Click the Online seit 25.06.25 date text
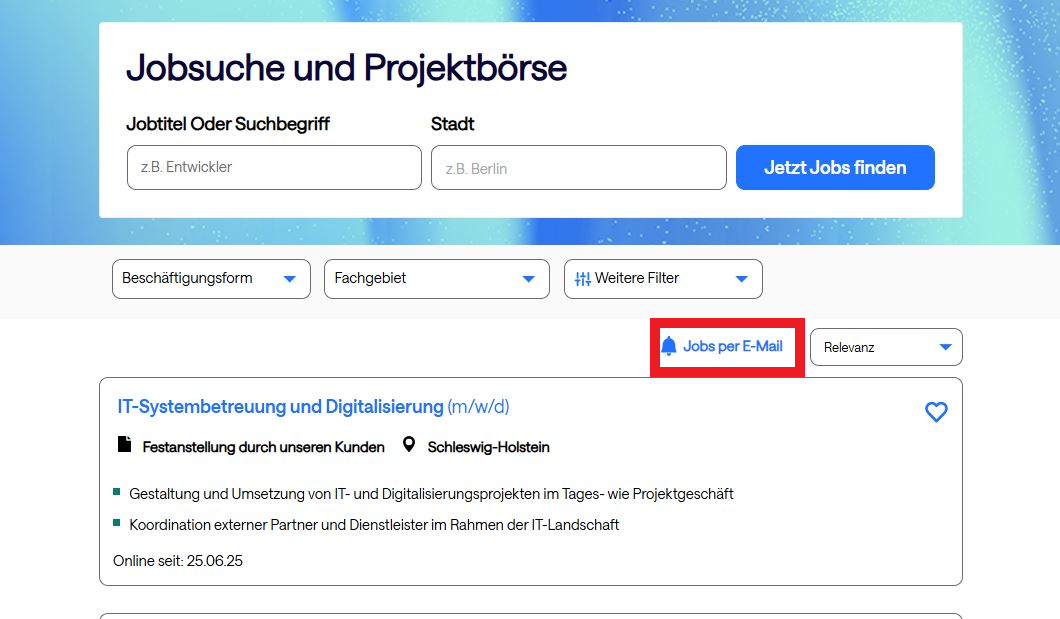1060x619 pixels. [x=178, y=561]
